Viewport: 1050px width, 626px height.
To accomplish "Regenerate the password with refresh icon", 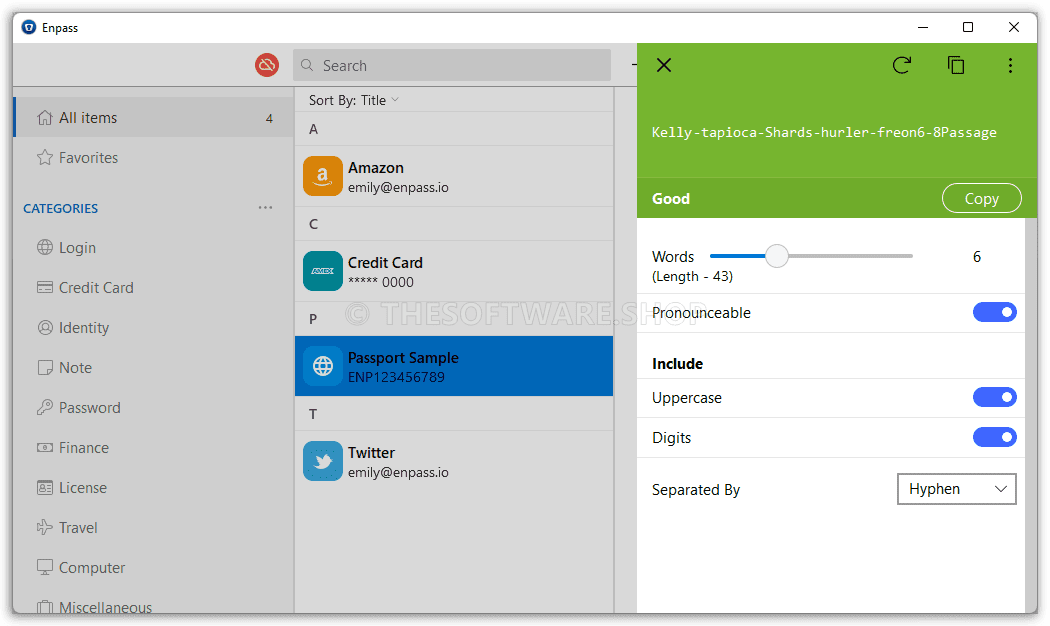I will [902, 65].
